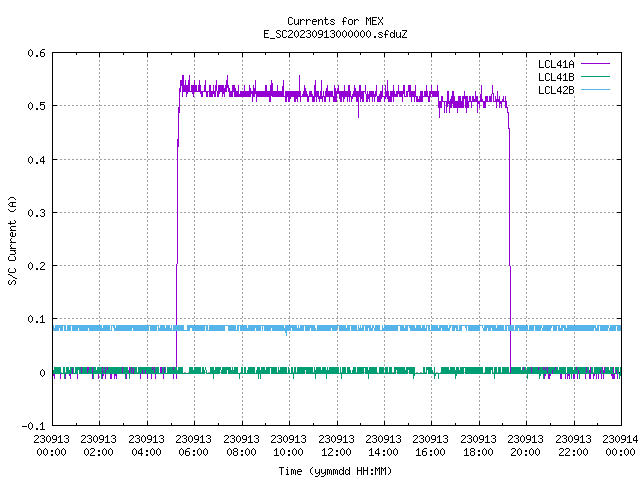The width and height of the screenshot is (640, 480).
Task: Click the y-axis tick value 0.4
Action: (36, 160)
